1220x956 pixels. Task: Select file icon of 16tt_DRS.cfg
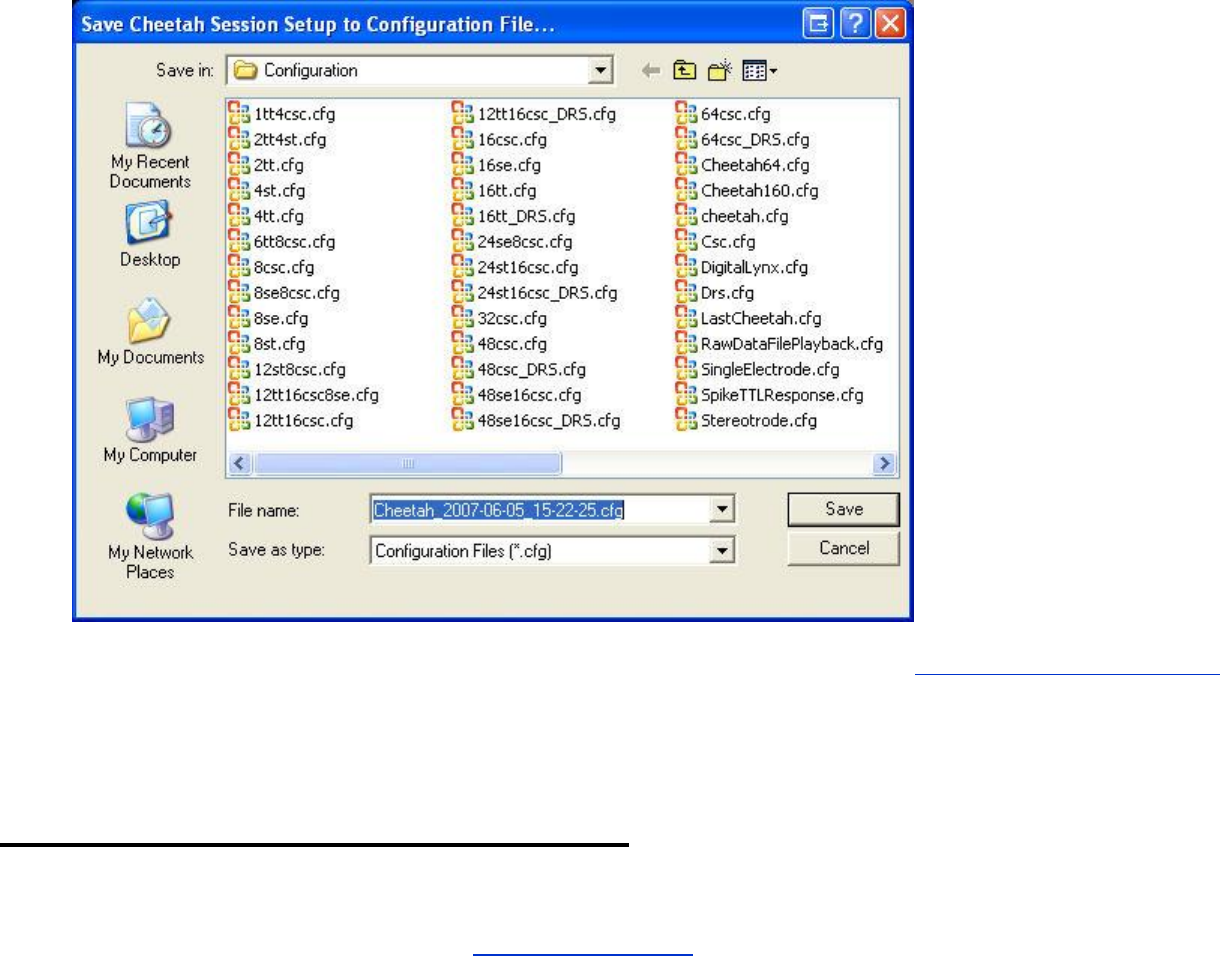point(462,216)
